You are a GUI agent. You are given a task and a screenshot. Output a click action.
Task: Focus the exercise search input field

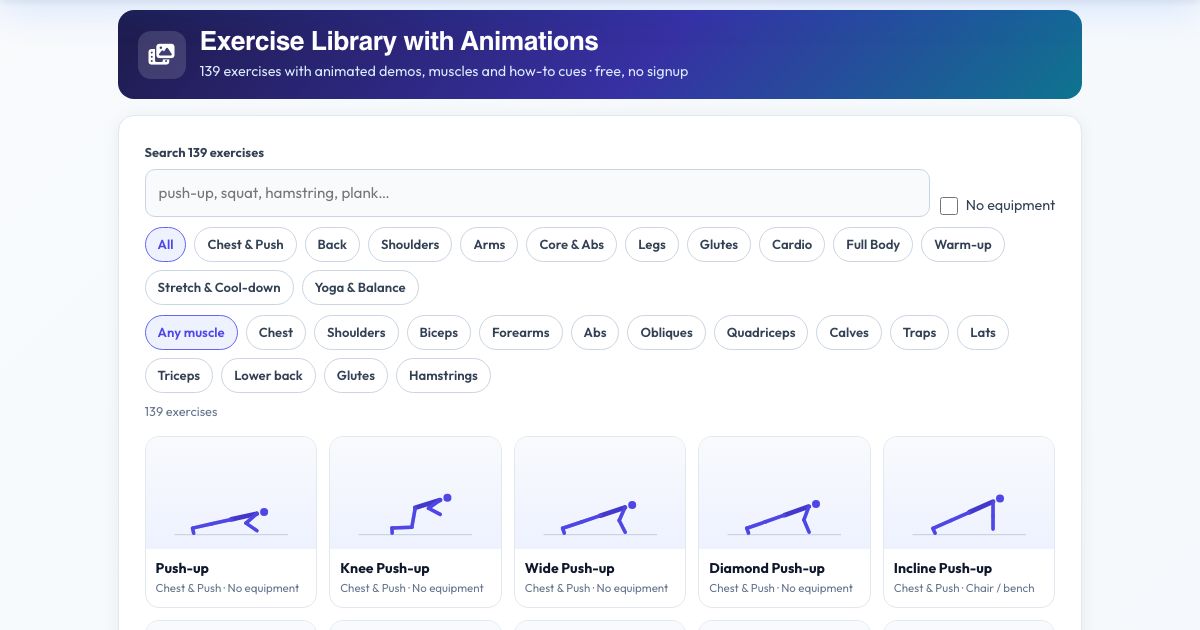[537, 193]
